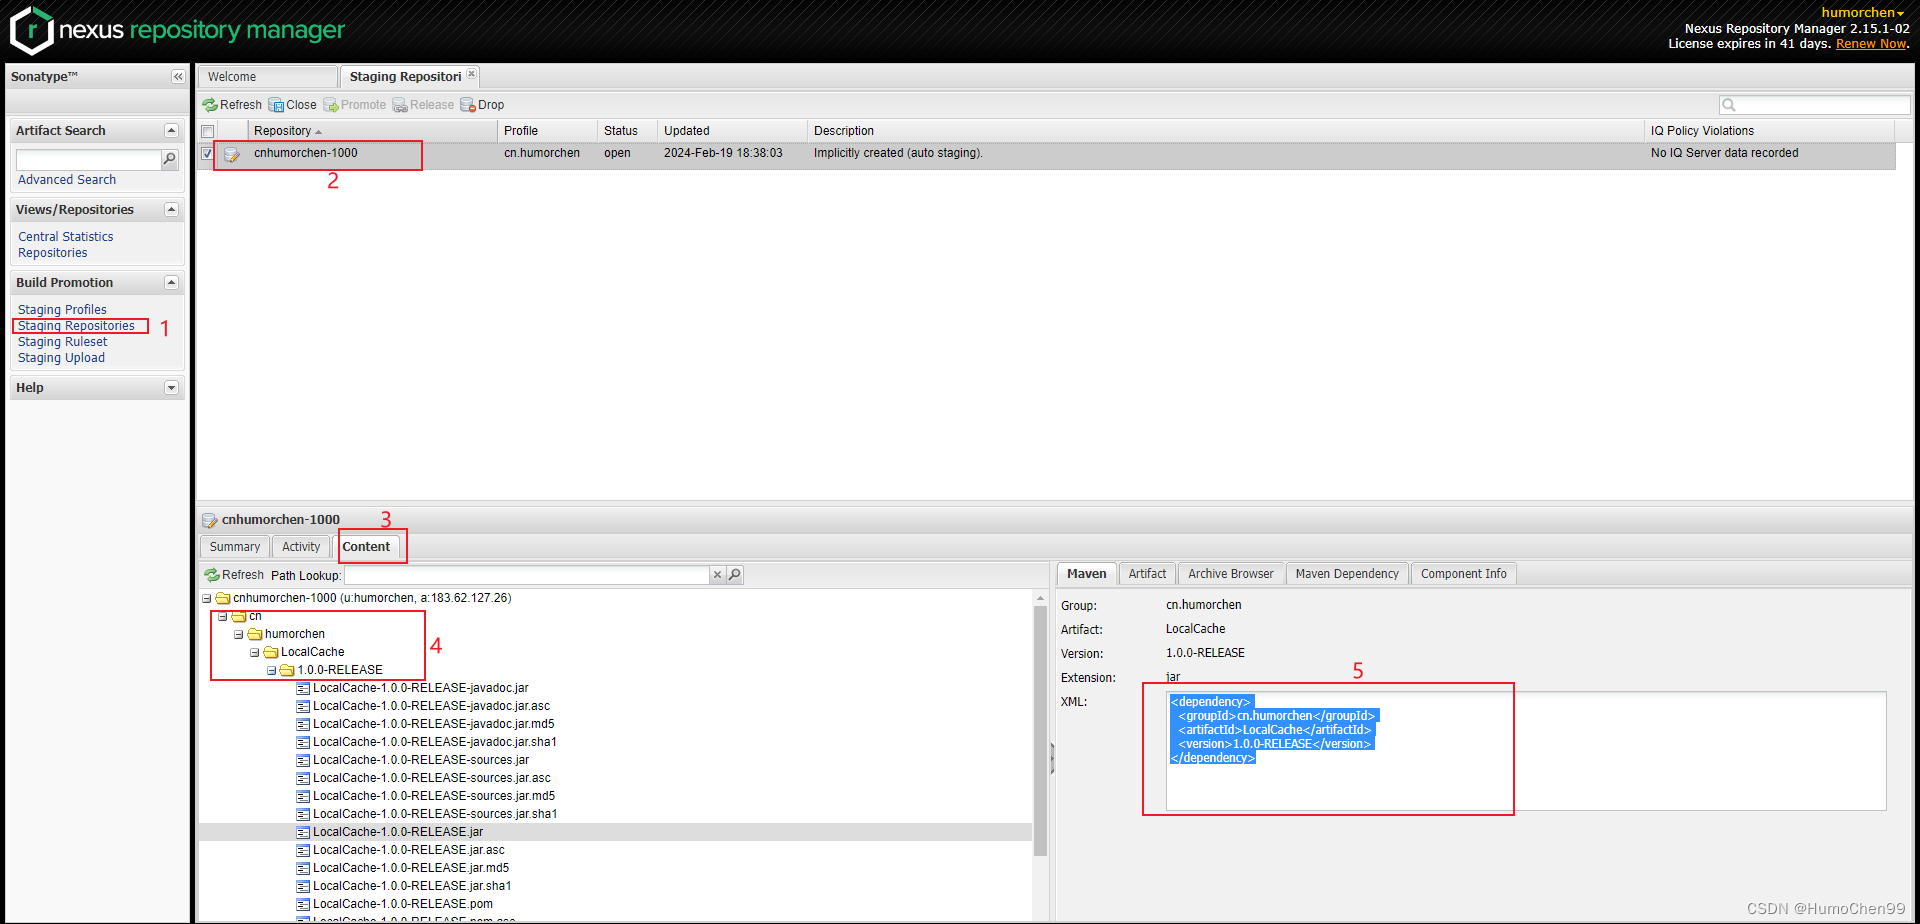Select LocalCache-1.0.0-RELEASE-sources.jar file
This screenshot has width=1920, height=924.
pyautogui.click(x=420, y=760)
